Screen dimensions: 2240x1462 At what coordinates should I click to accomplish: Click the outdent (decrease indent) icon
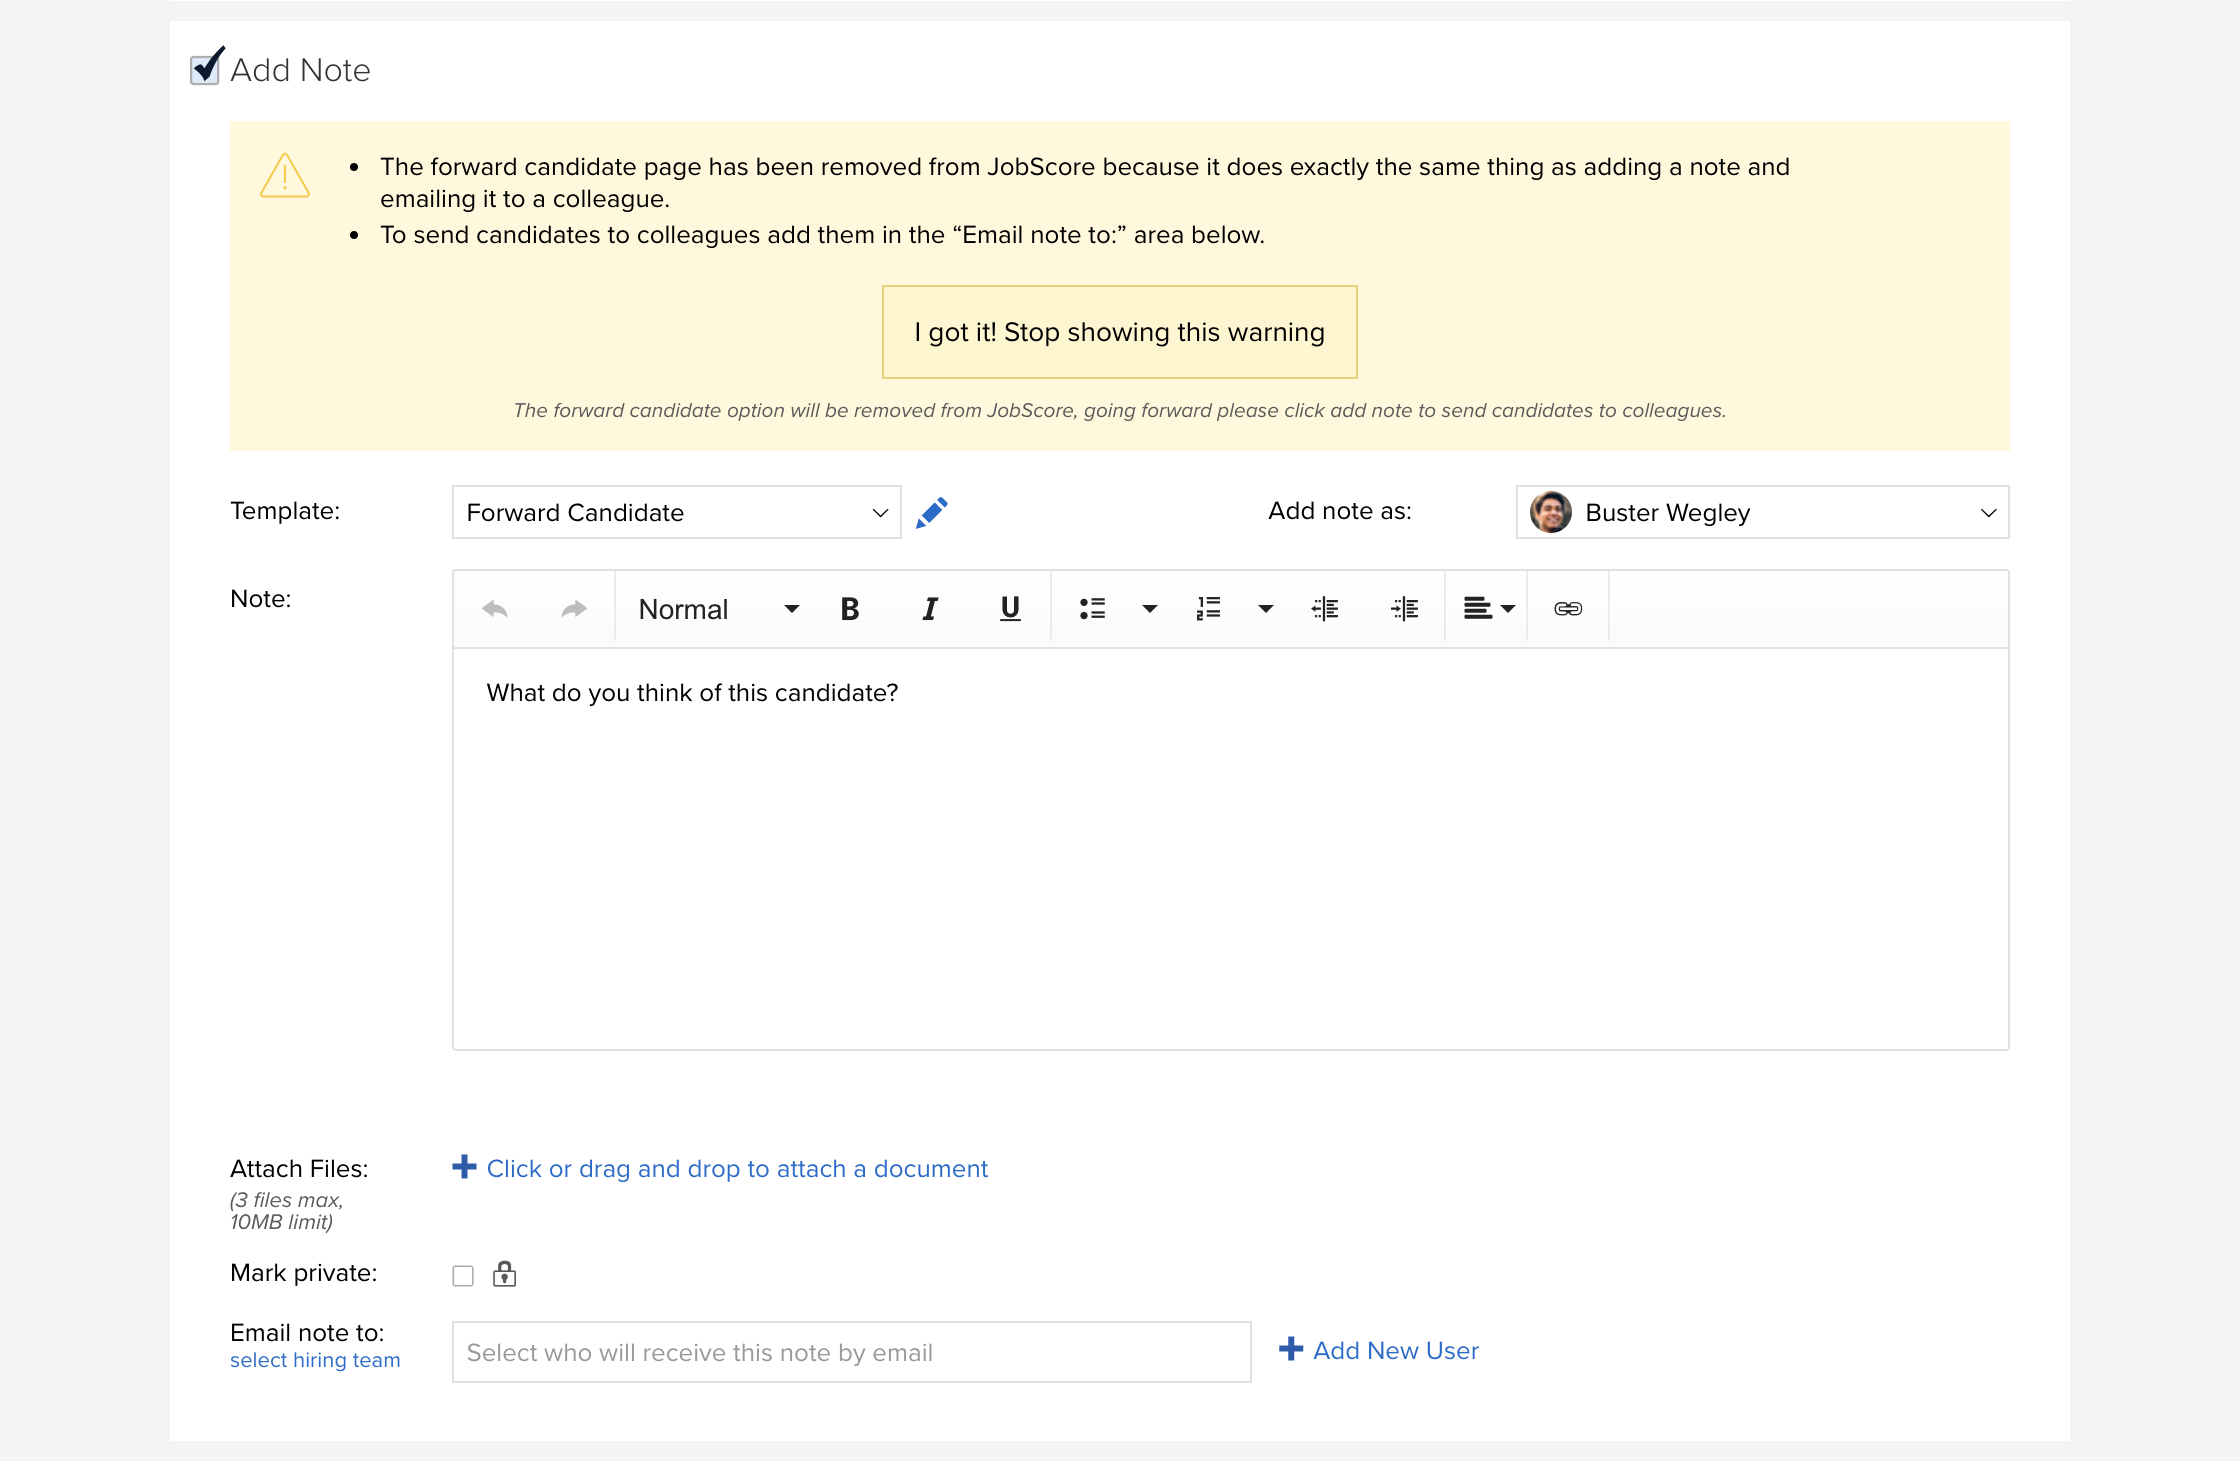pos(1325,609)
